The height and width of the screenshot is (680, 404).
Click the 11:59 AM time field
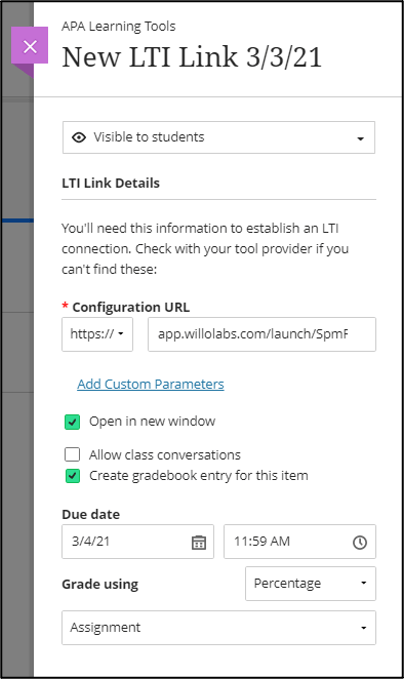pos(300,542)
